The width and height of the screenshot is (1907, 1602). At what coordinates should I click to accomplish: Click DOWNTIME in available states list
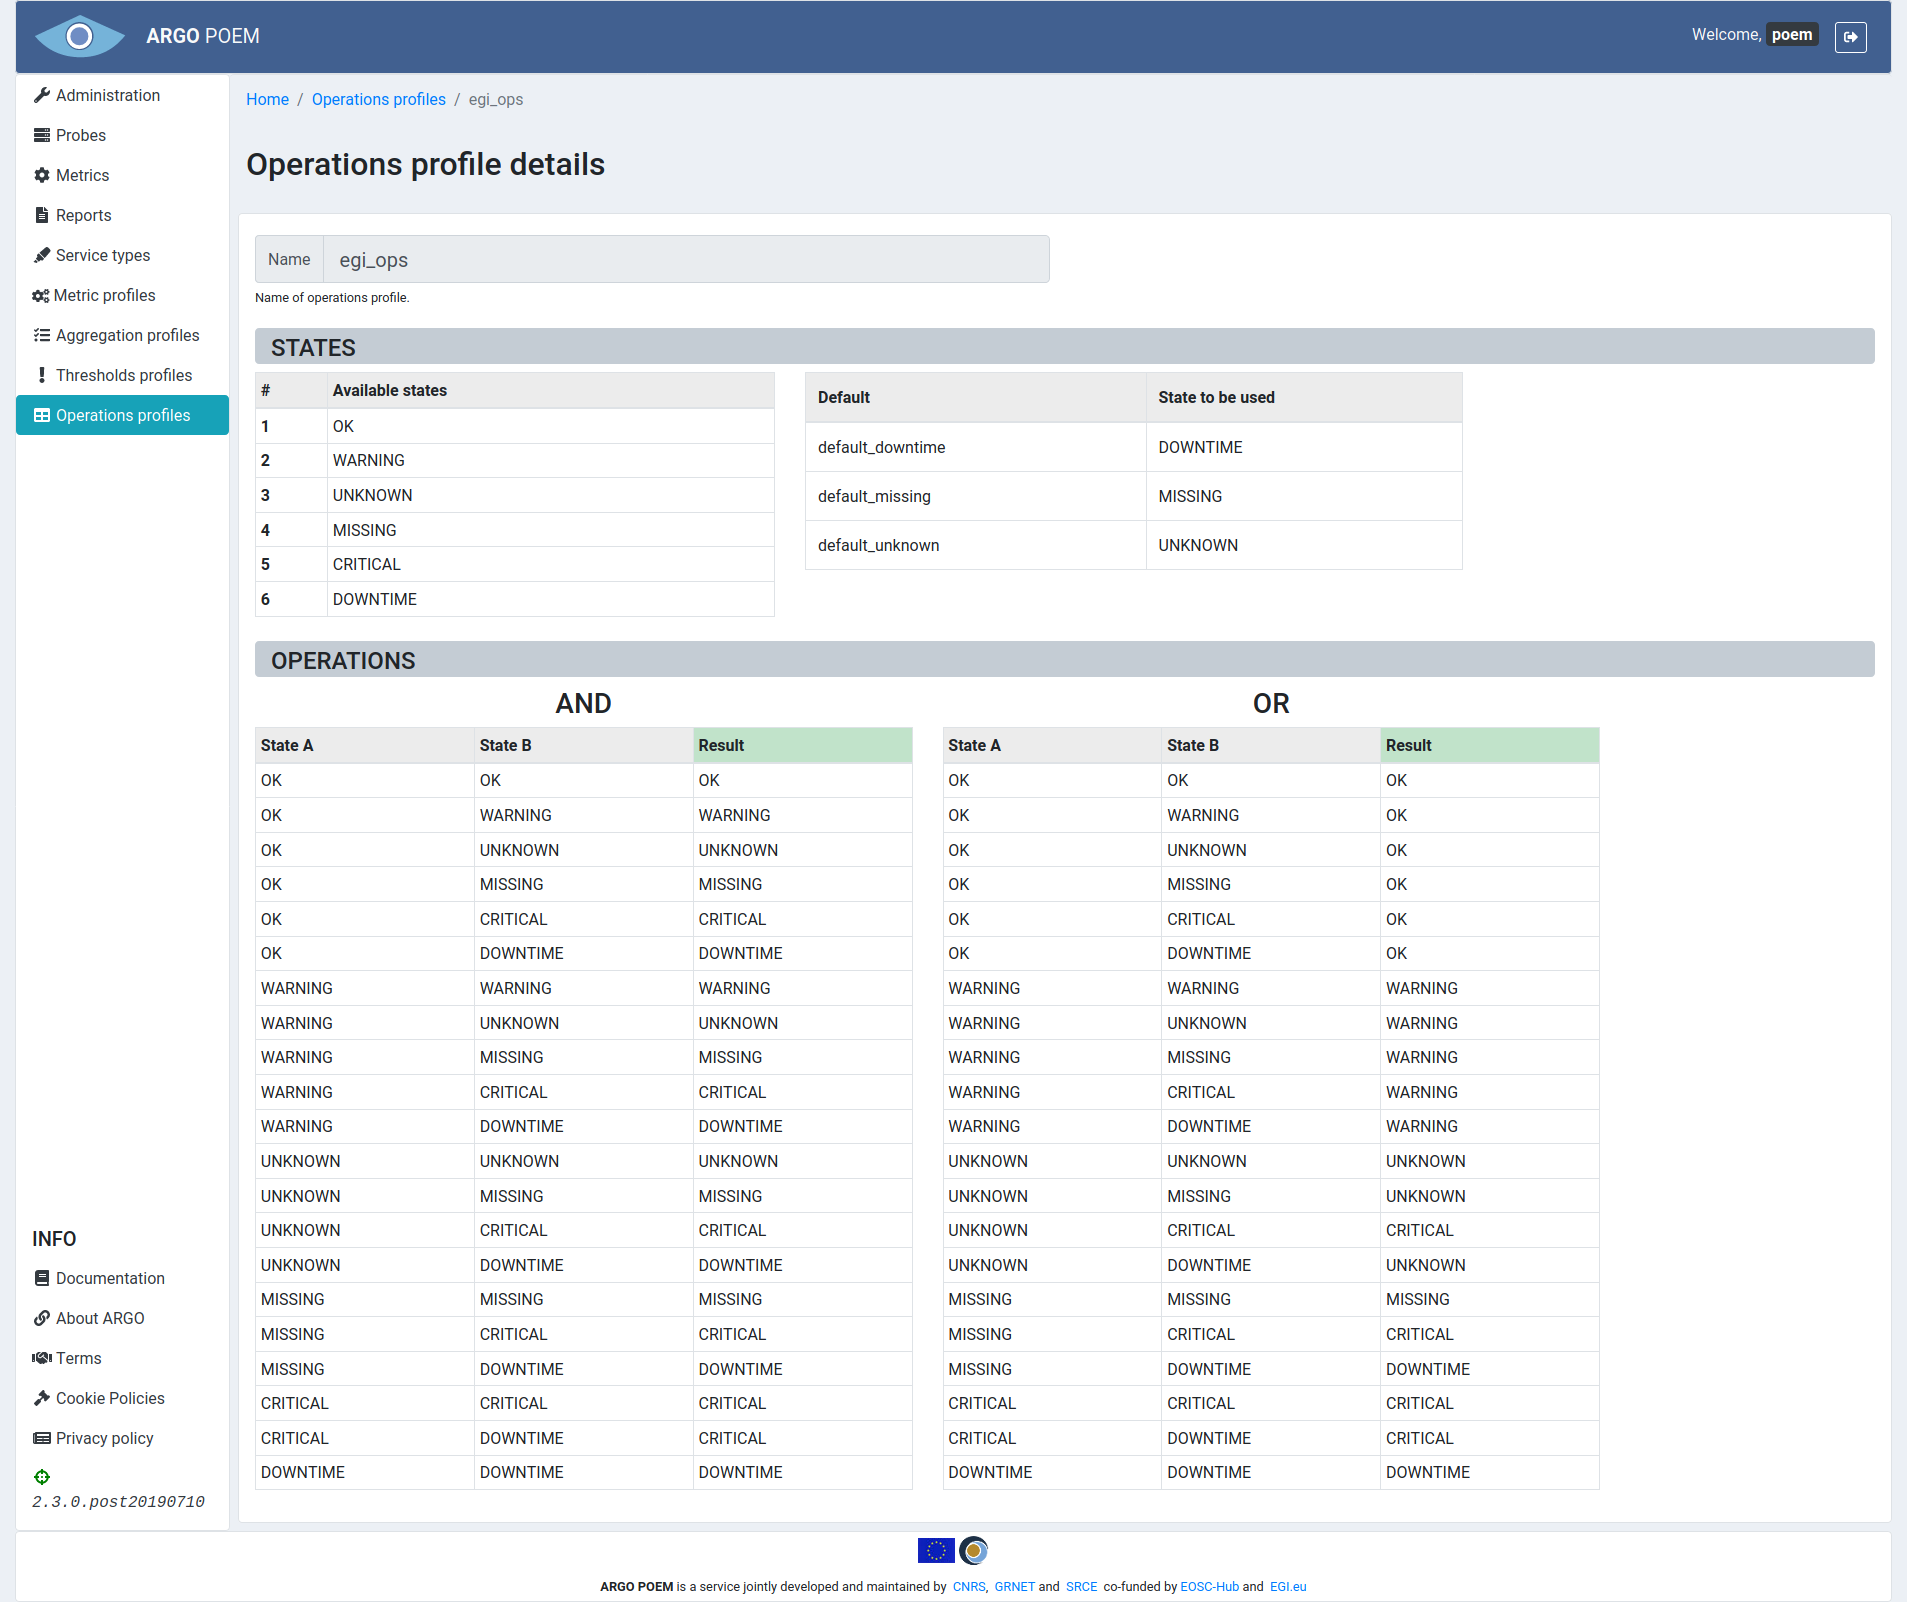pyautogui.click(x=375, y=599)
